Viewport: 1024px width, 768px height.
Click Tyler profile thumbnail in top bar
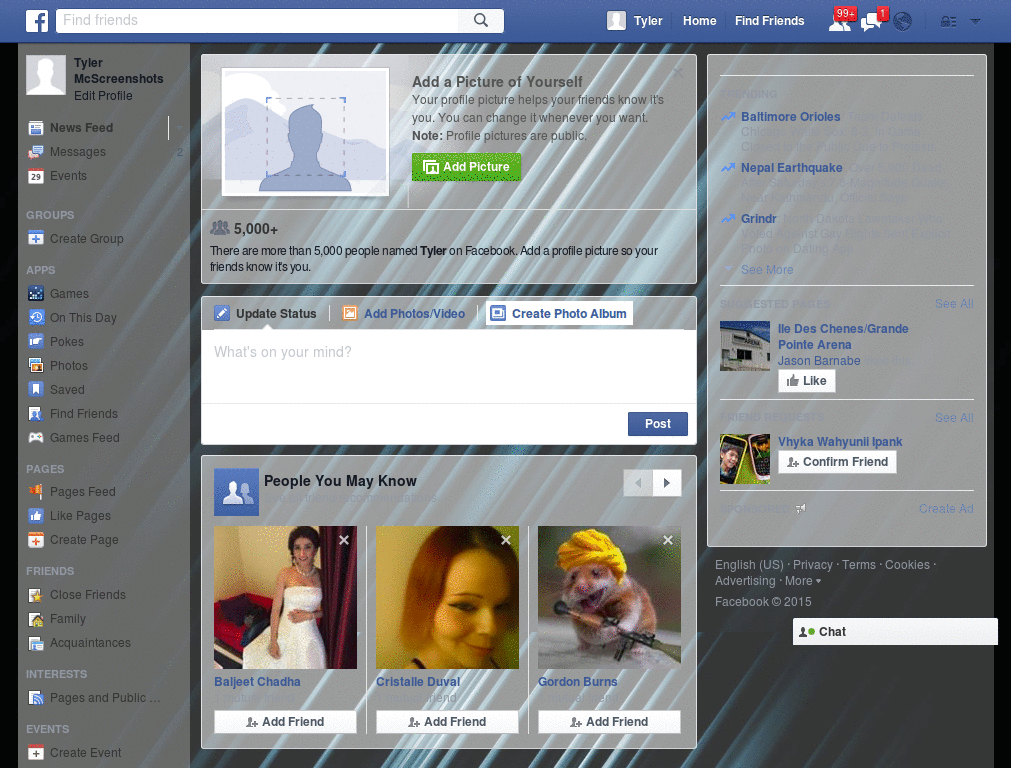click(x=616, y=21)
